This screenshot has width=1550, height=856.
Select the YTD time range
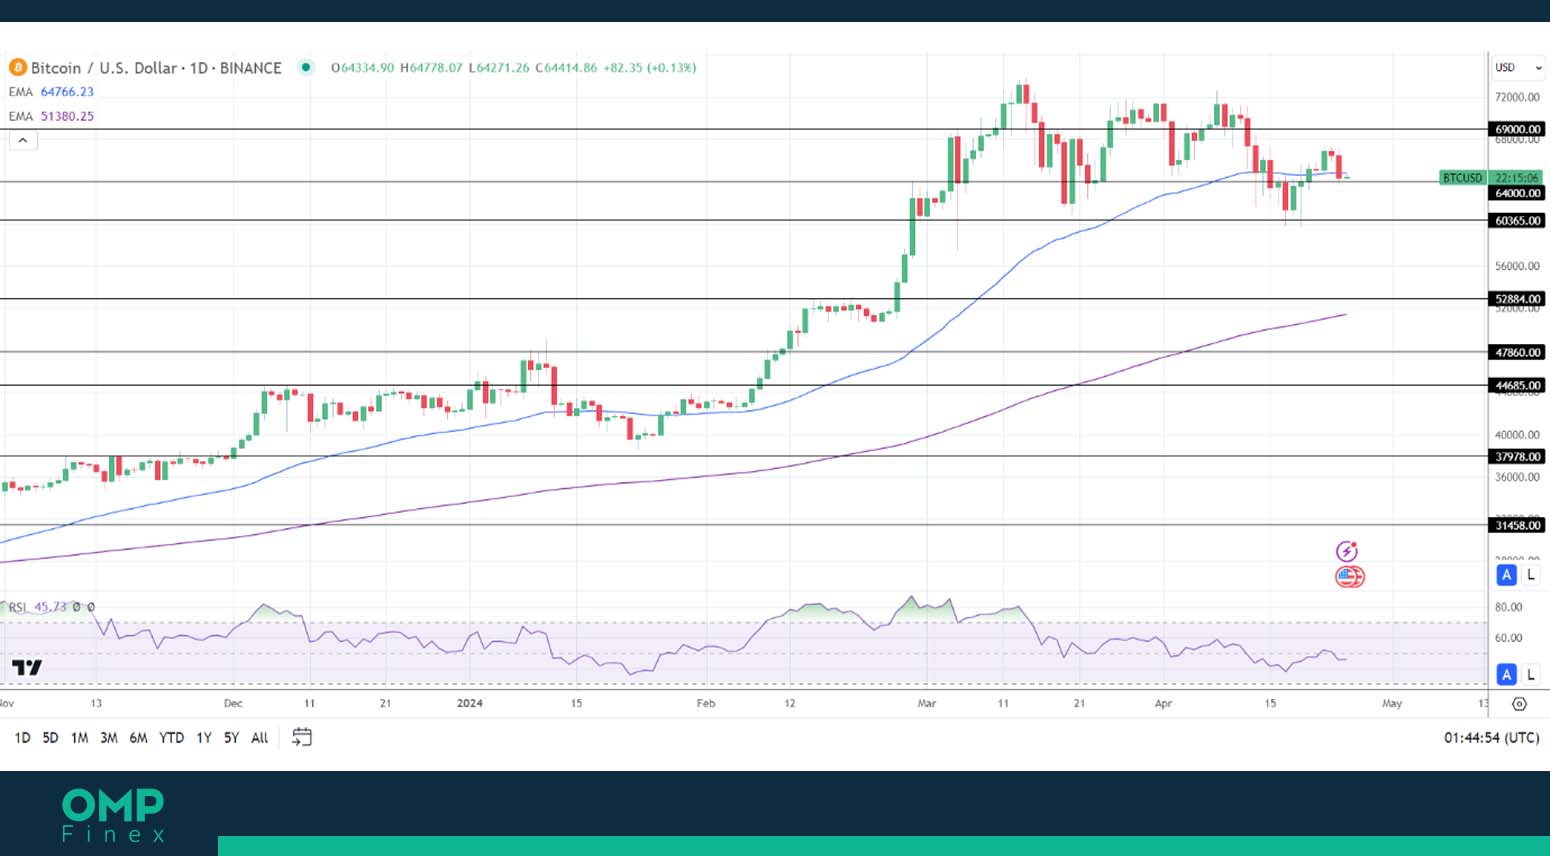(x=172, y=738)
